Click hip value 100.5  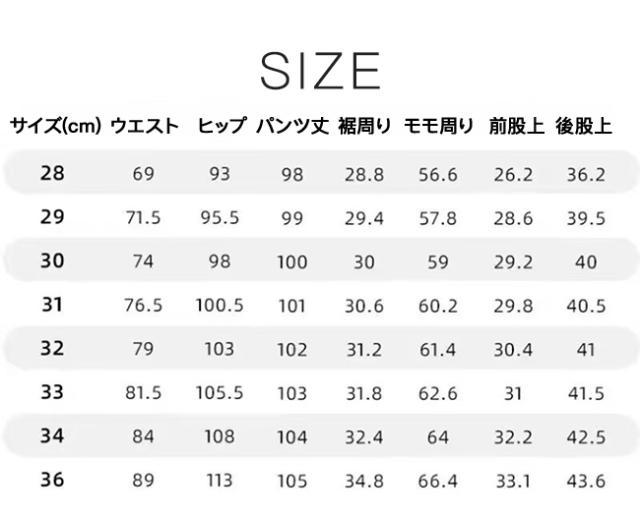pos(219,306)
